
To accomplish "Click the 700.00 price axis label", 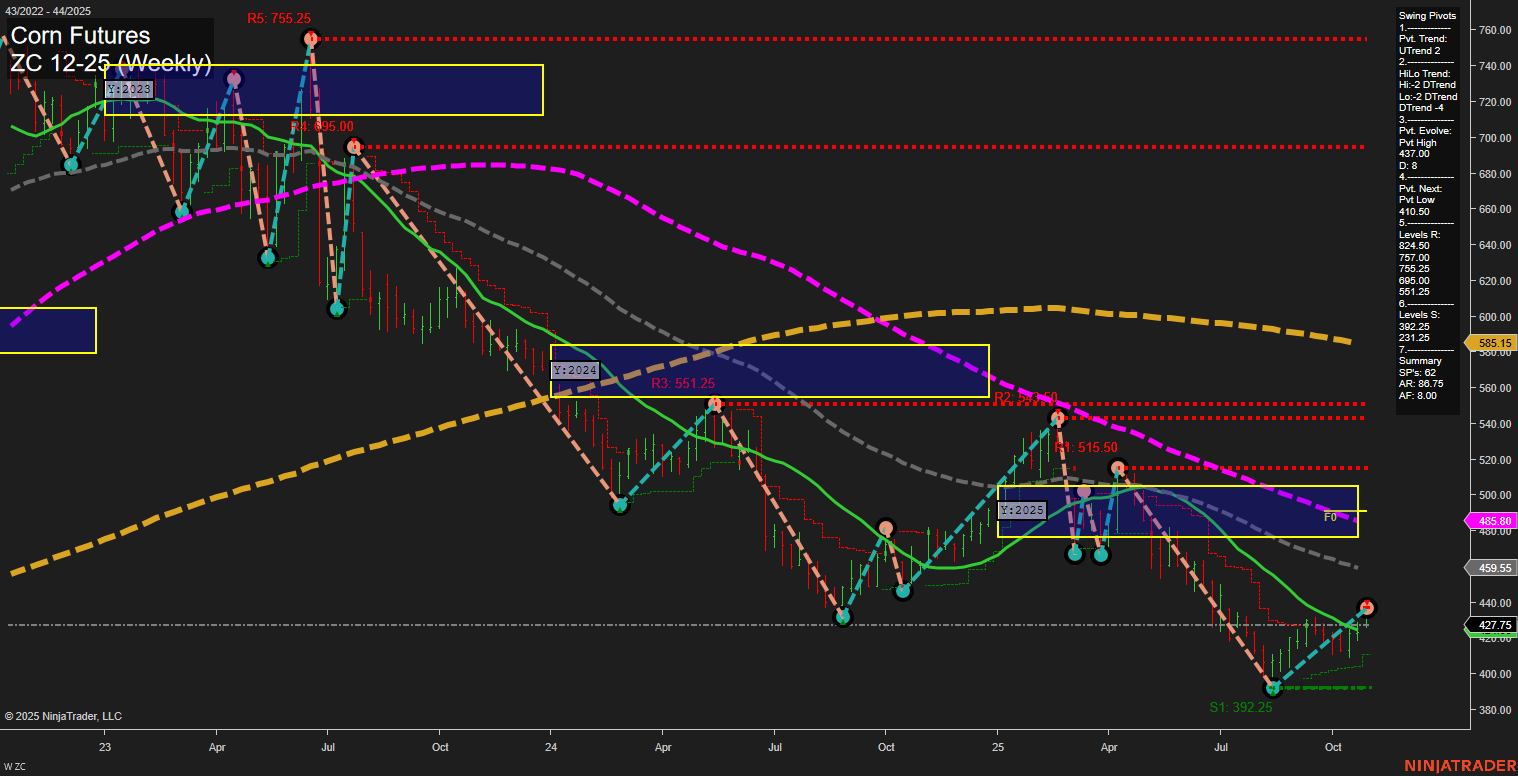I will coord(1494,138).
